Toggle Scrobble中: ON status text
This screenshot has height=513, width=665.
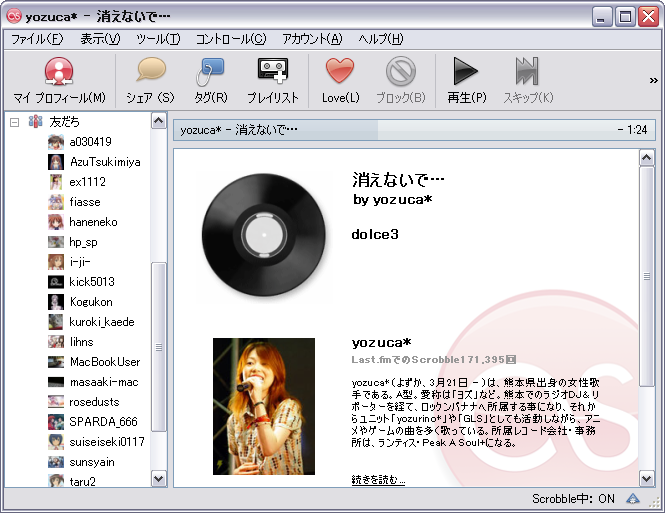tap(573, 499)
